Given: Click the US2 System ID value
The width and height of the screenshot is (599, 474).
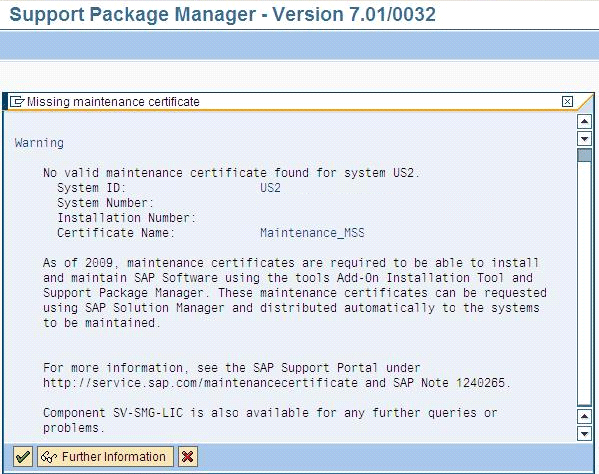Looking at the screenshot, I should (270, 188).
